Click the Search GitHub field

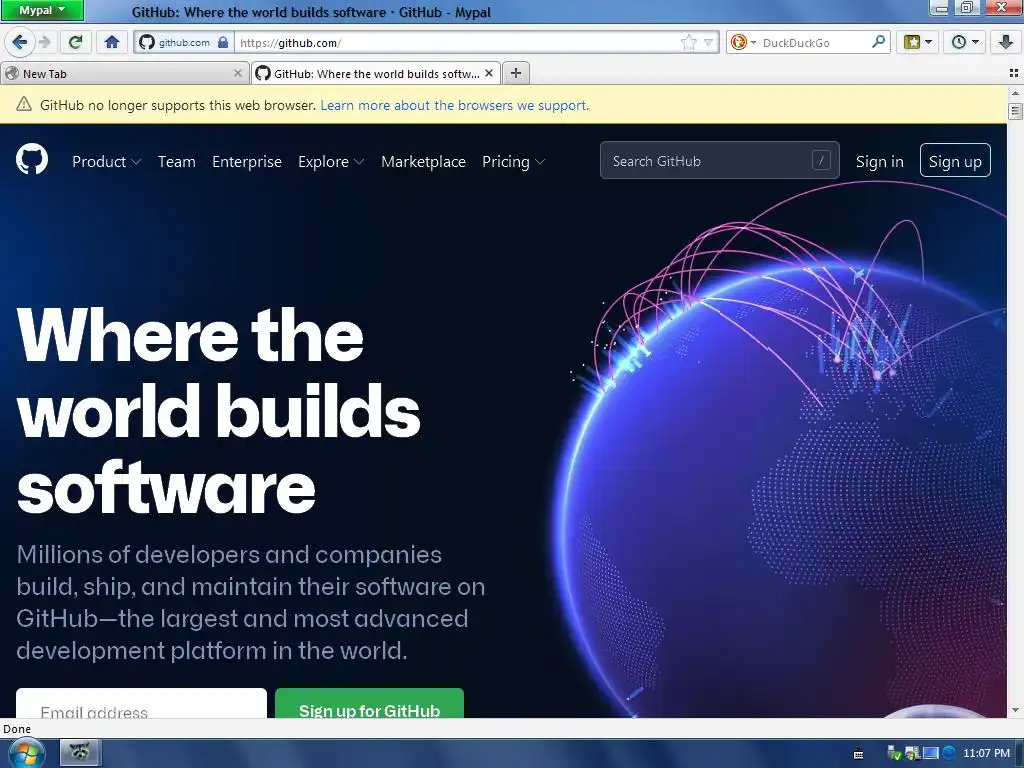pyautogui.click(x=720, y=160)
